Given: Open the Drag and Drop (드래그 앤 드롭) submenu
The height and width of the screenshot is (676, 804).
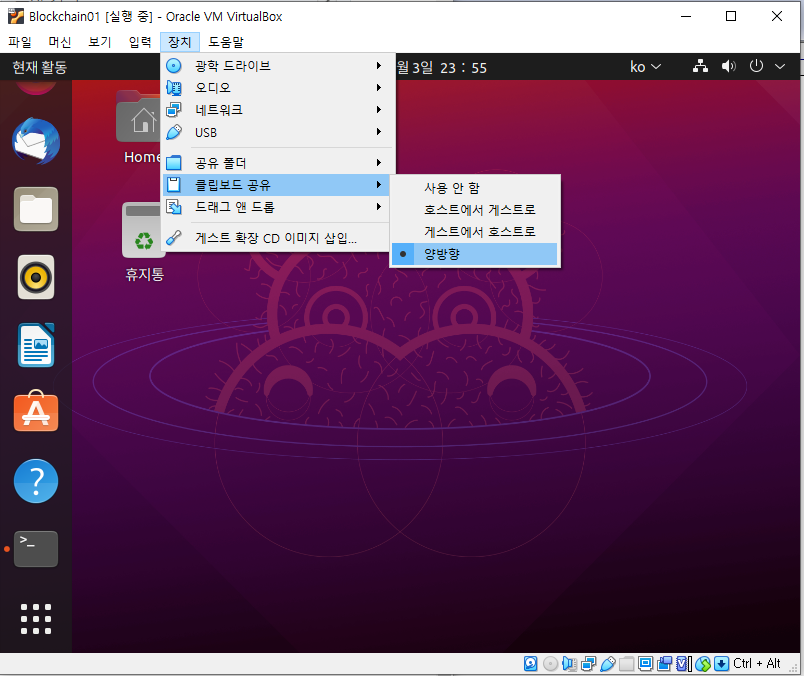Looking at the screenshot, I should click(278, 207).
